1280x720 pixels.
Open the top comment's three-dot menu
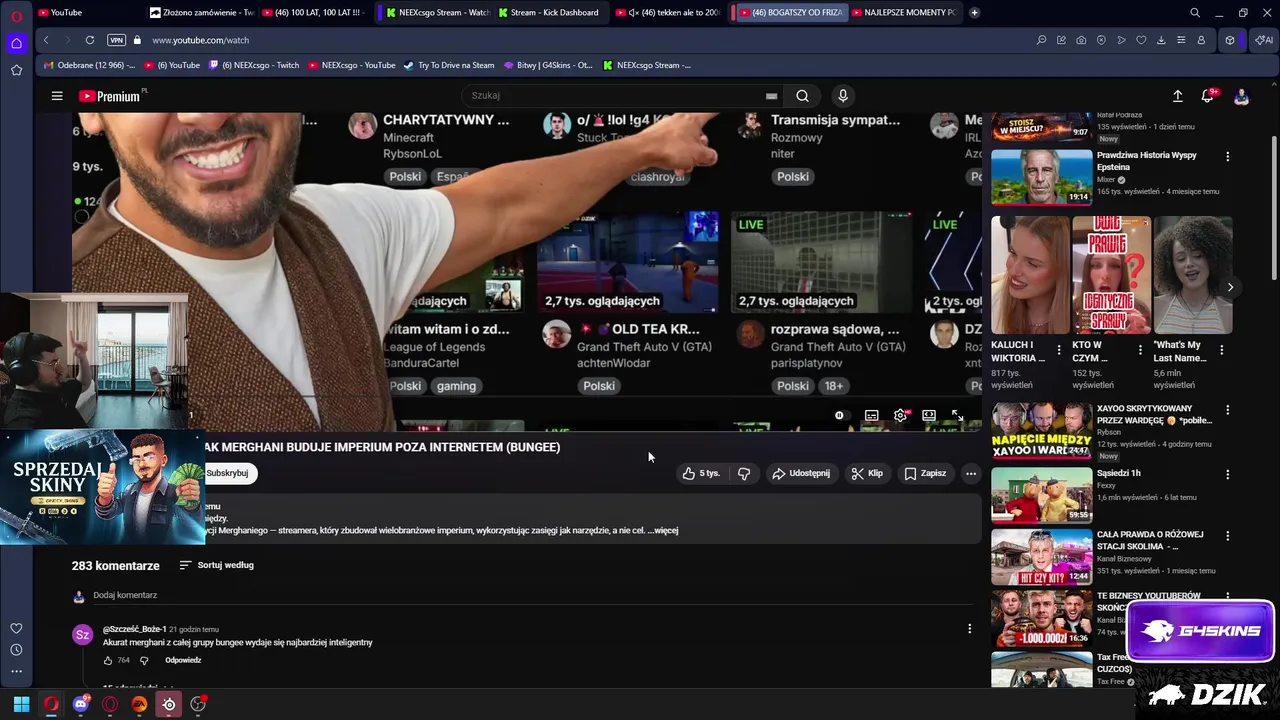click(969, 629)
